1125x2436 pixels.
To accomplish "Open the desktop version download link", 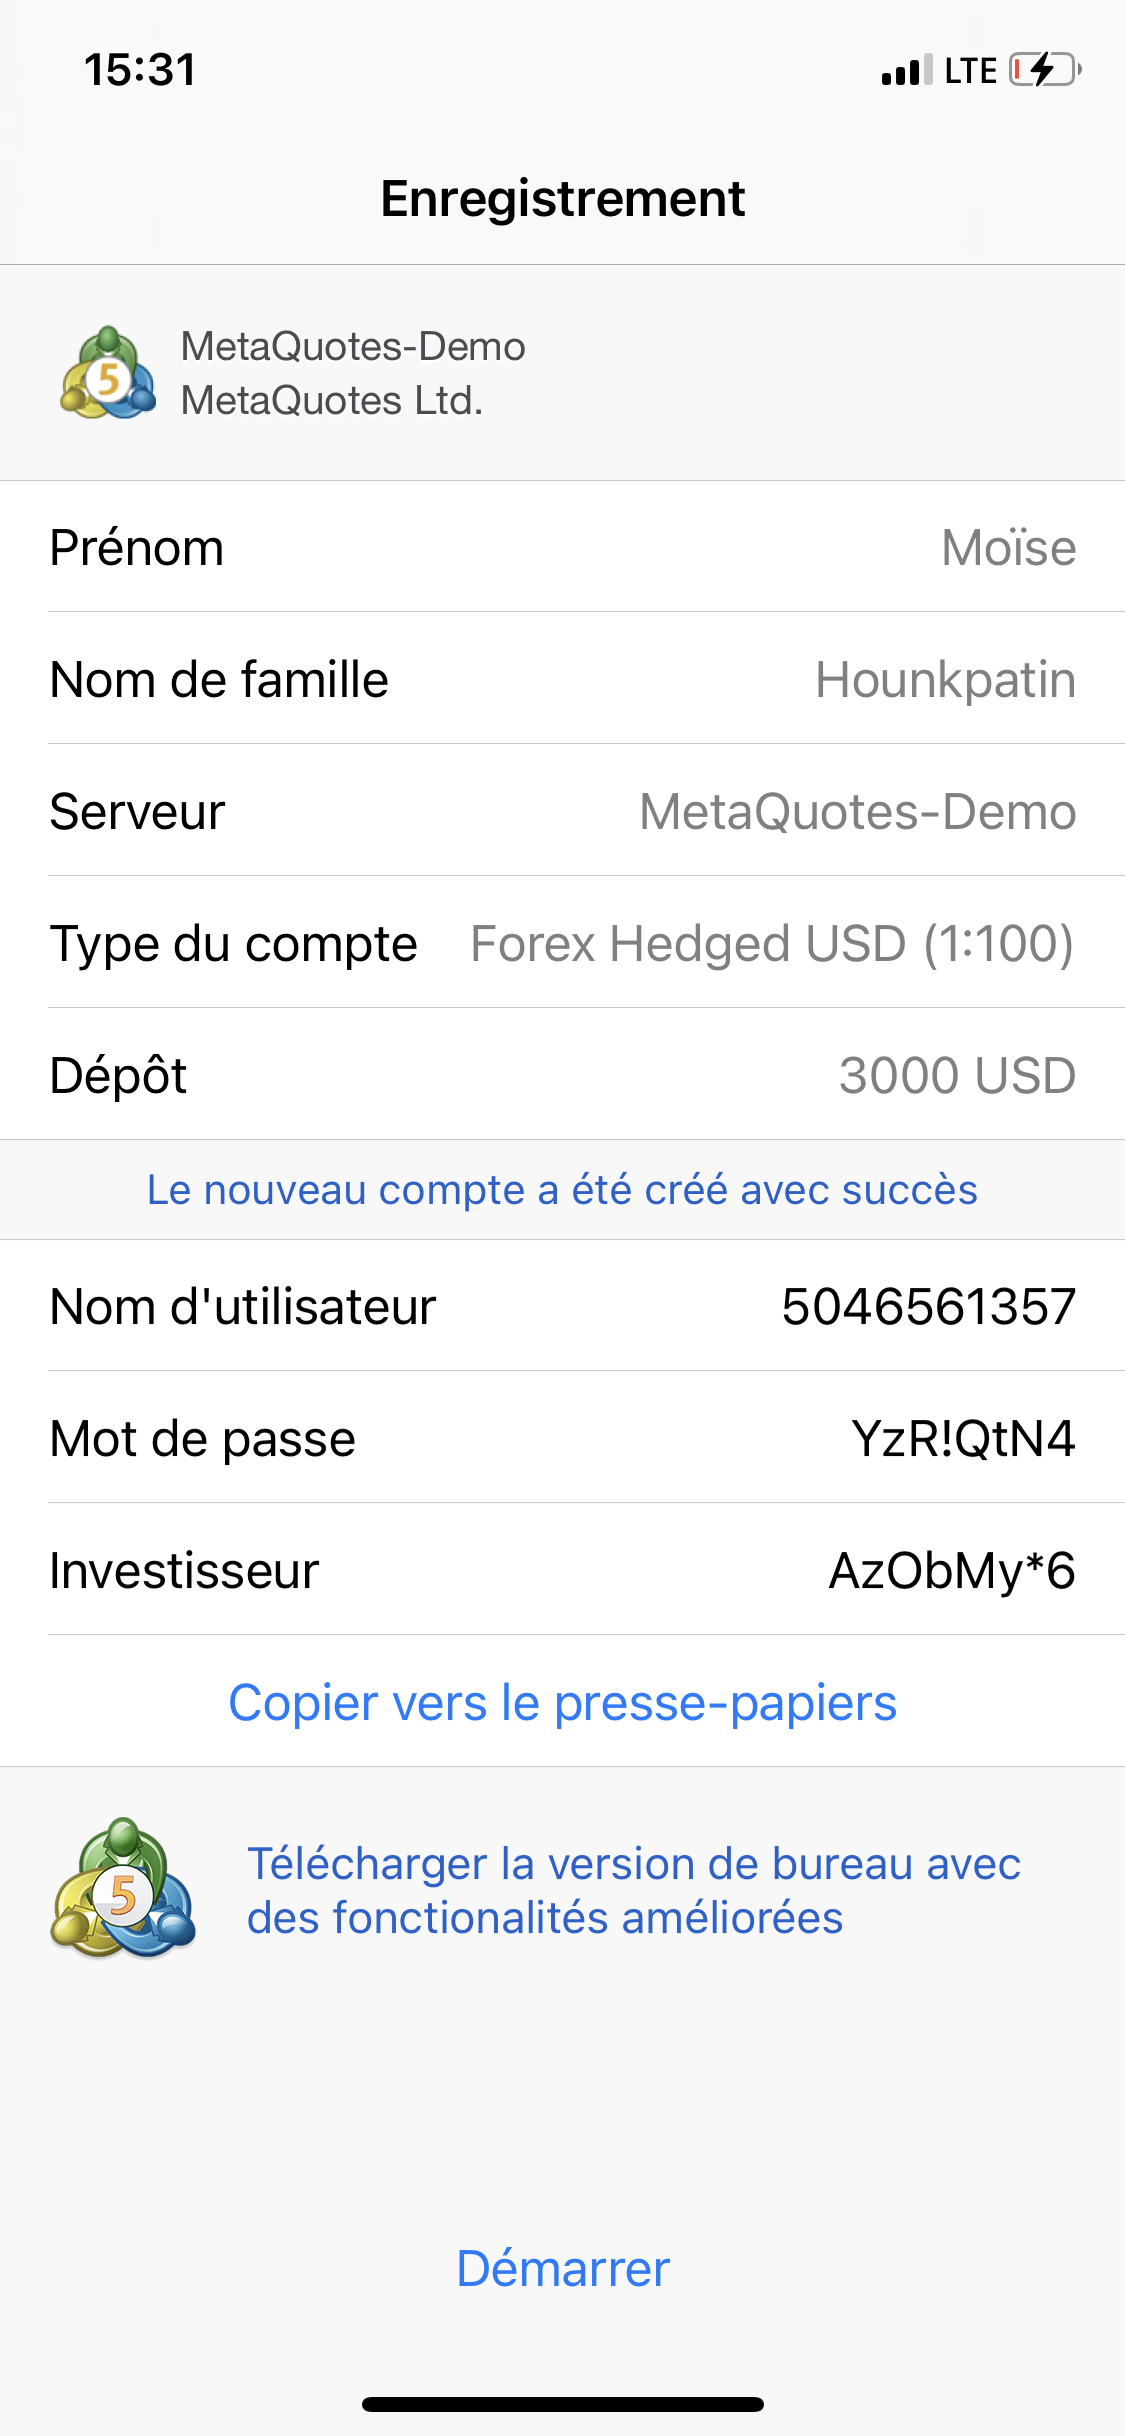I will pyautogui.click(x=633, y=1891).
